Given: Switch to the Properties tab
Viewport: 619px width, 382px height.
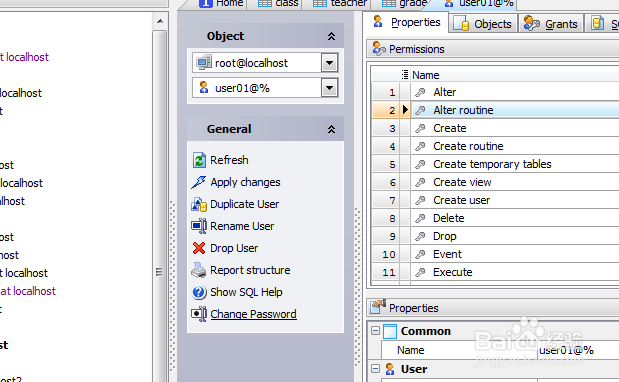Looking at the screenshot, I should point(406,22).
